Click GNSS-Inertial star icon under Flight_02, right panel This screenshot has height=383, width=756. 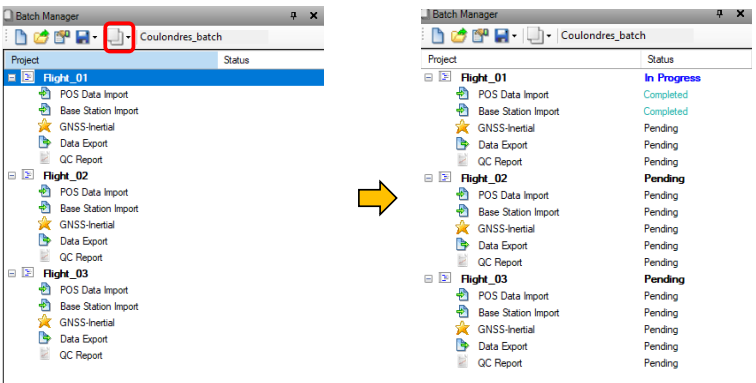462,228
